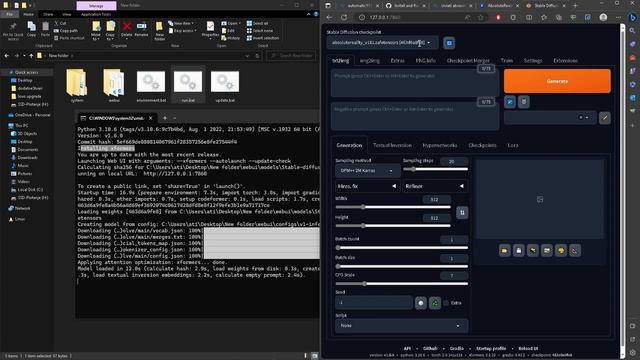Image resolution: width=640 pixels, height=360 pixels.
Task: Click Explorer View ribbon tab
Action: [66, 14]
